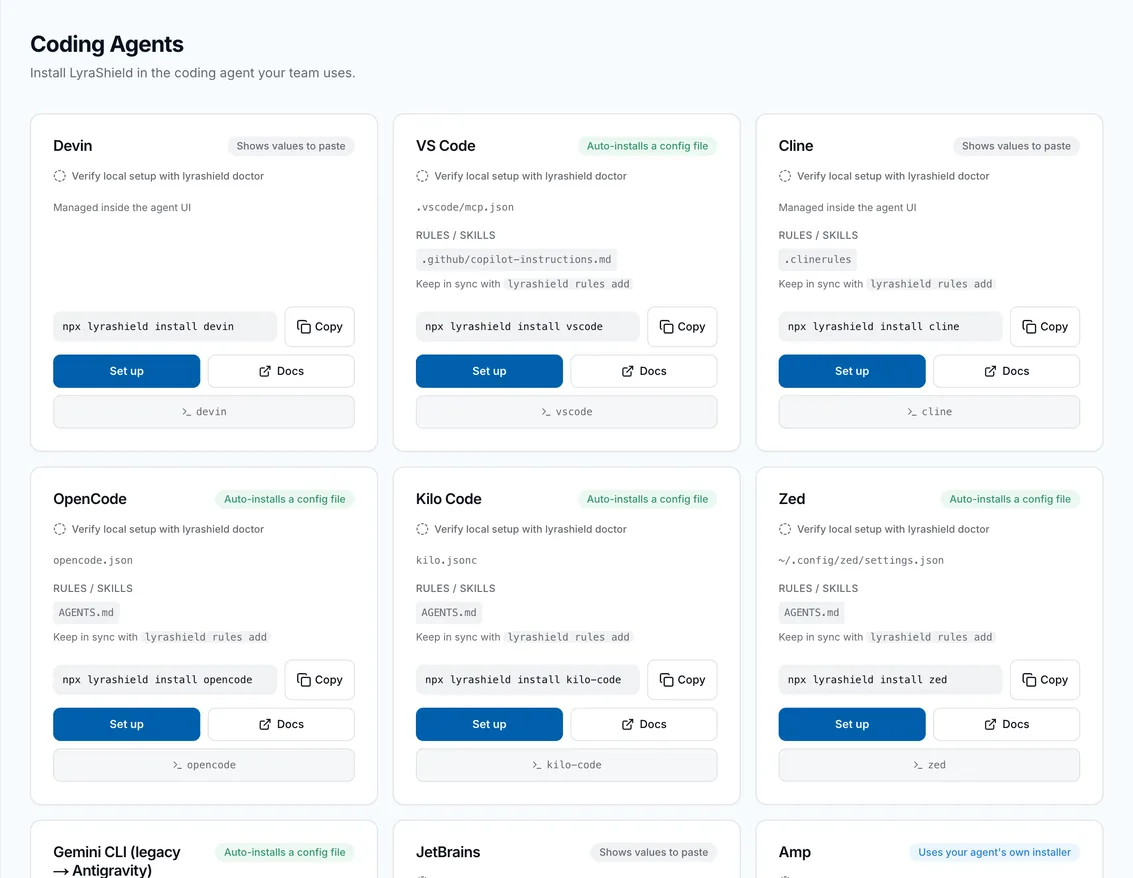
Task: Click the Auto-installs a config file badge on VS Code
Action: pyautogui.click(x=647, y=146)
